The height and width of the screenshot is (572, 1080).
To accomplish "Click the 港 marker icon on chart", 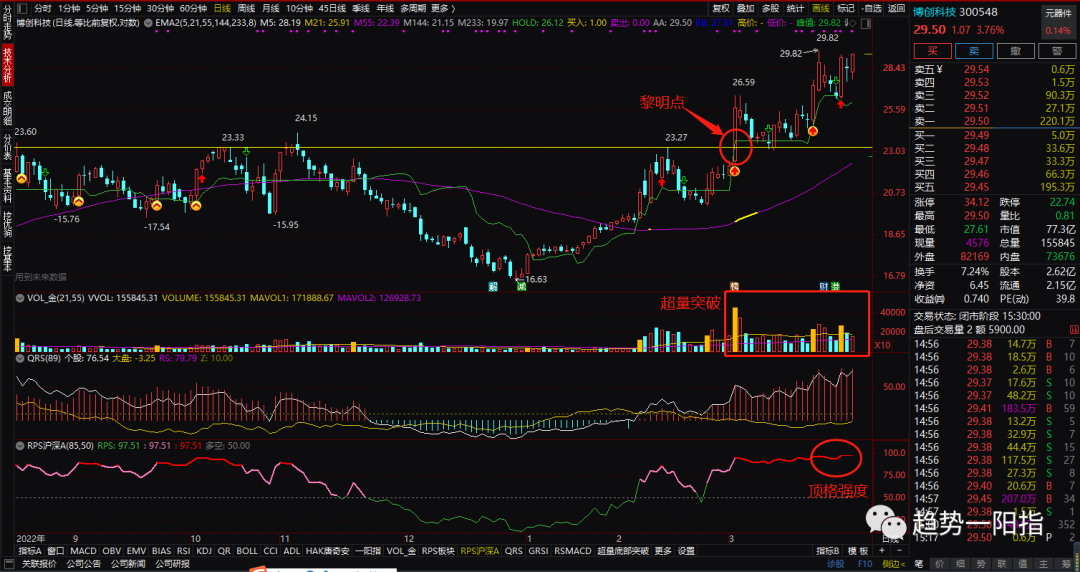I will coord(835,285).
